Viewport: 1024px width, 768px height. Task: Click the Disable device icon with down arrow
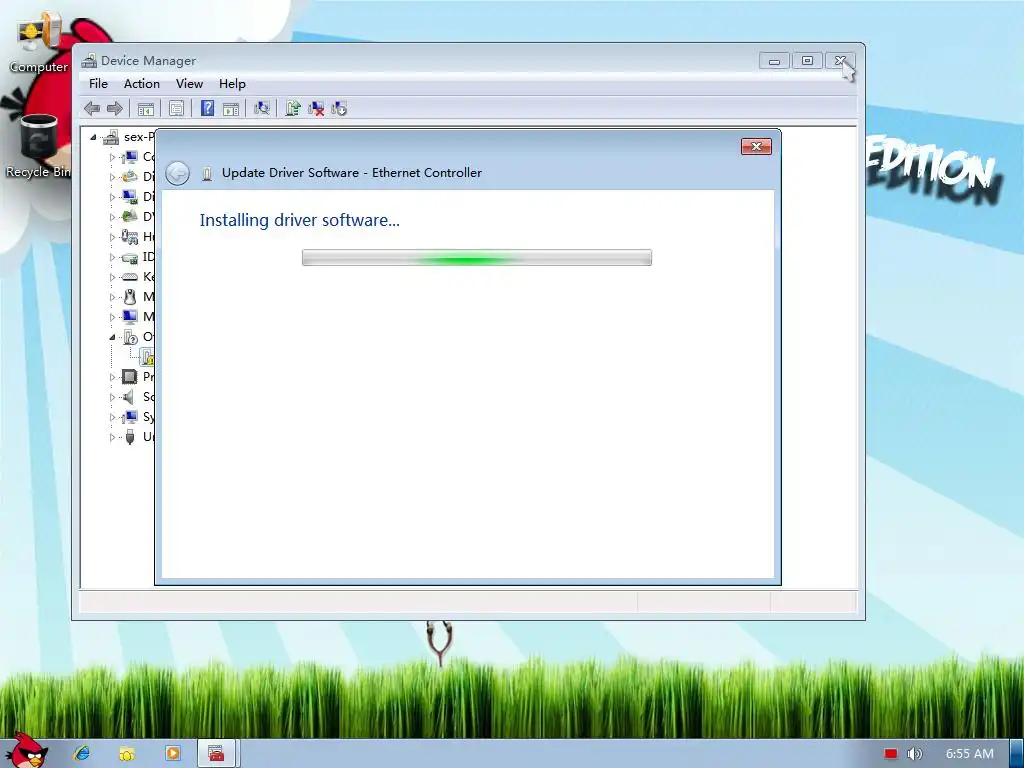click(339, 108)
